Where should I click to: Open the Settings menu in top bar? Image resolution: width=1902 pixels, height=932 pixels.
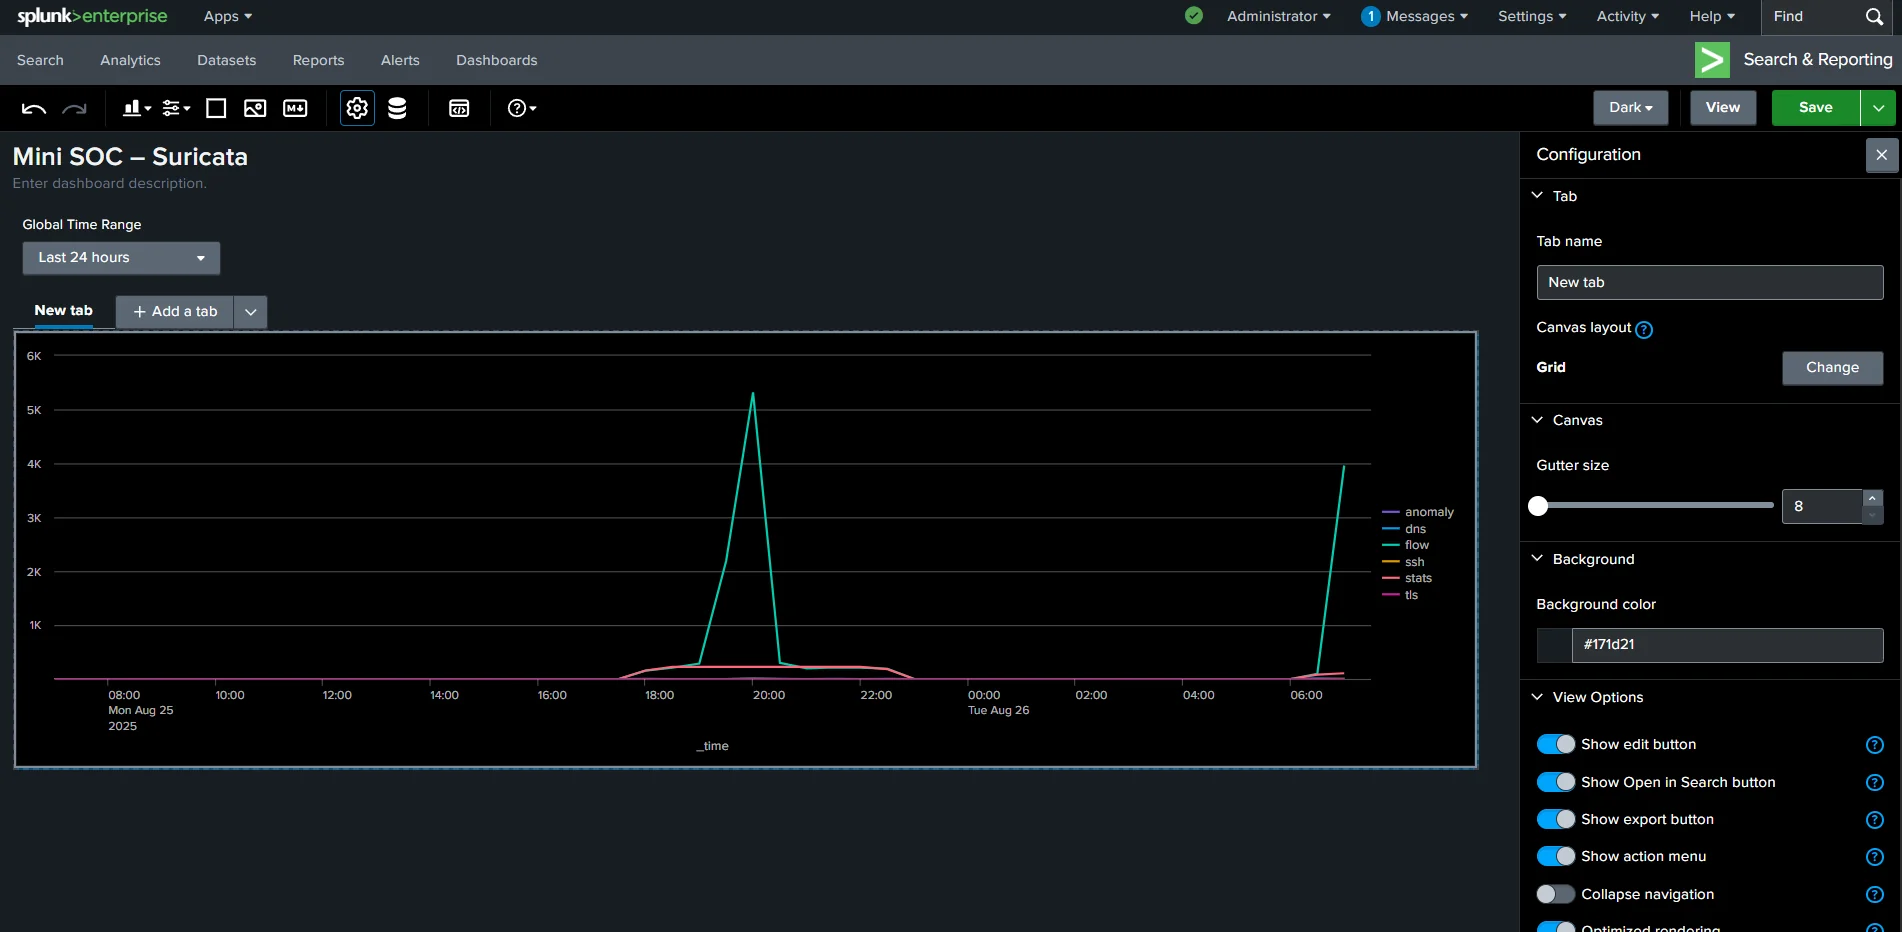click(1531, 16)
